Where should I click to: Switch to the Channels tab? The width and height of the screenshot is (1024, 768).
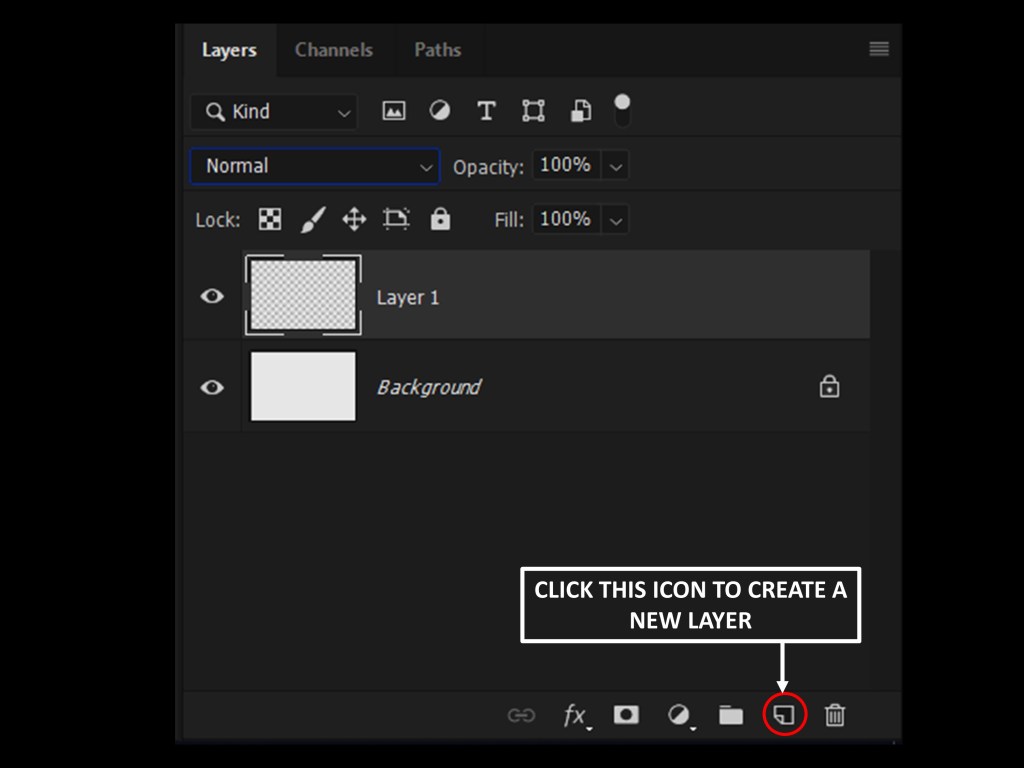click(x=333, y=50)
